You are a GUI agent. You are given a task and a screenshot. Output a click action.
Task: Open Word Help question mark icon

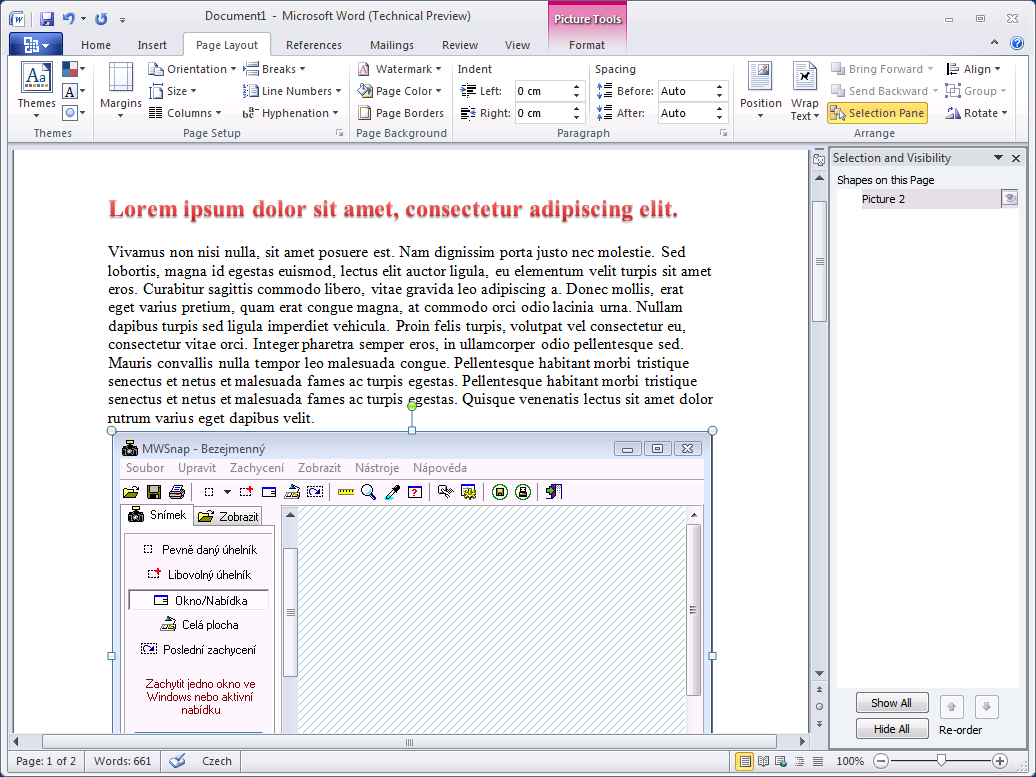[1018, 44]
